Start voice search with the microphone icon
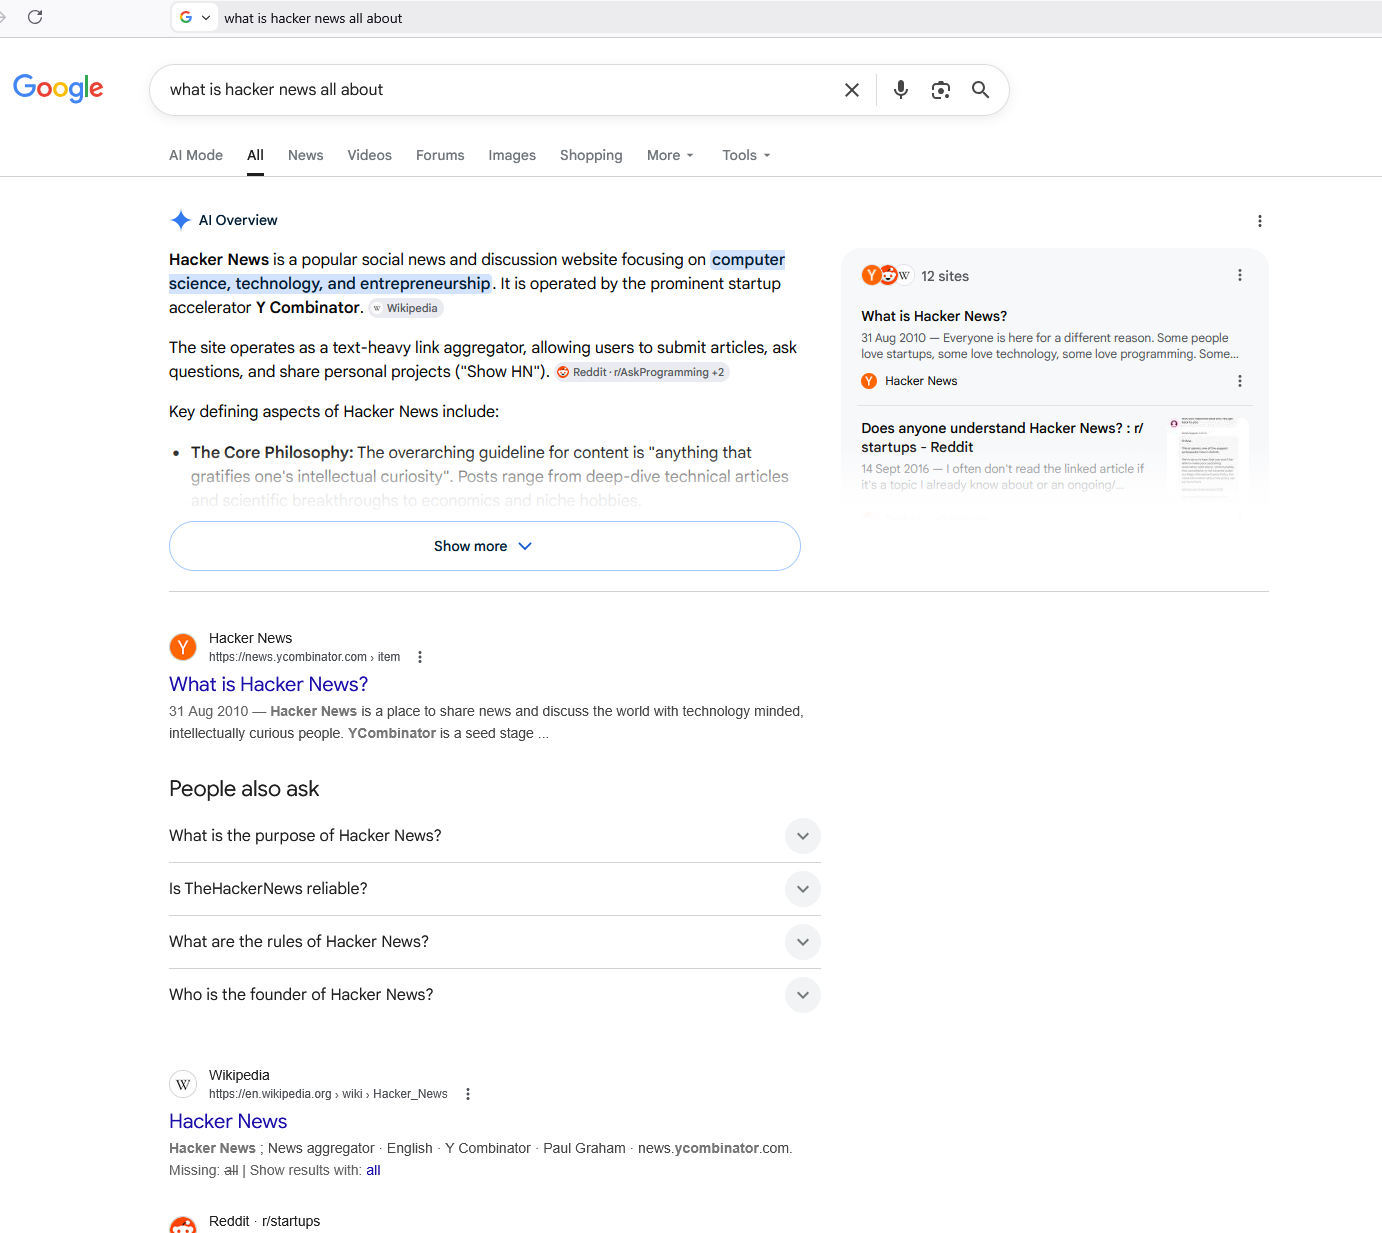The width and height of the screenshot is (1382, 1233). pyautogui.click(x=901, y=90)
